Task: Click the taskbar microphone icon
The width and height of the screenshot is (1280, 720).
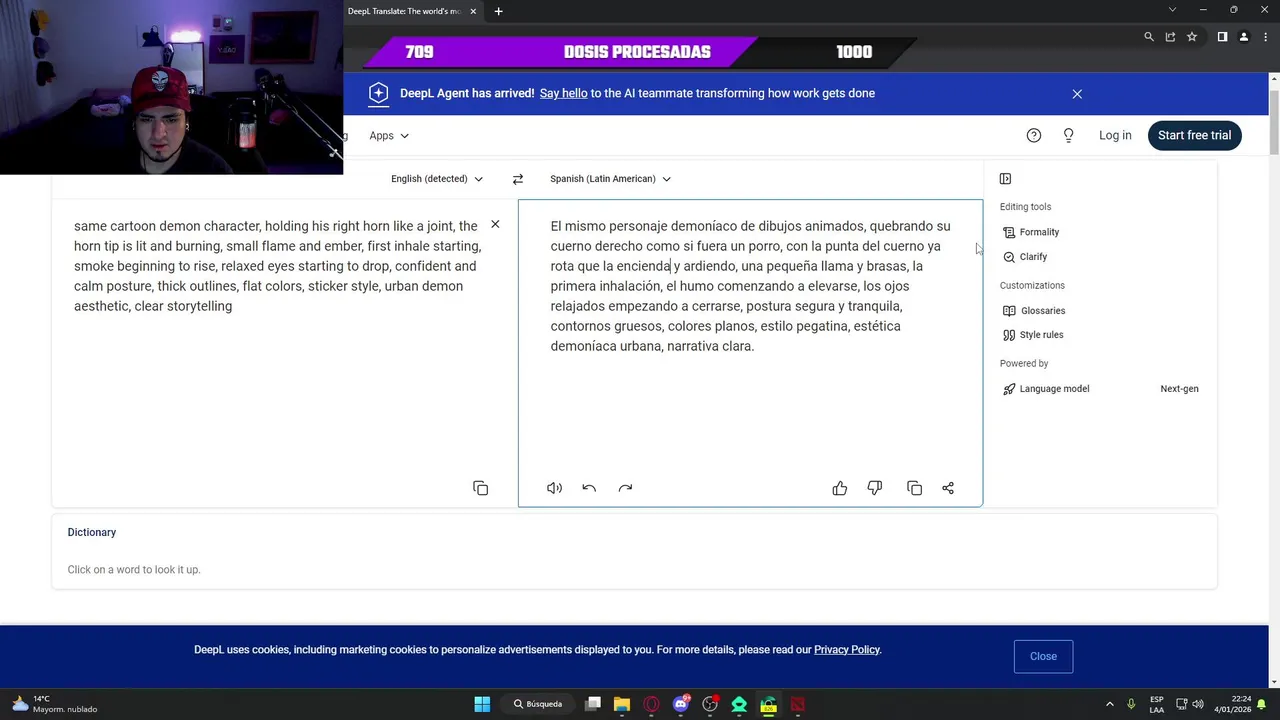Action: coord(1131,704)
